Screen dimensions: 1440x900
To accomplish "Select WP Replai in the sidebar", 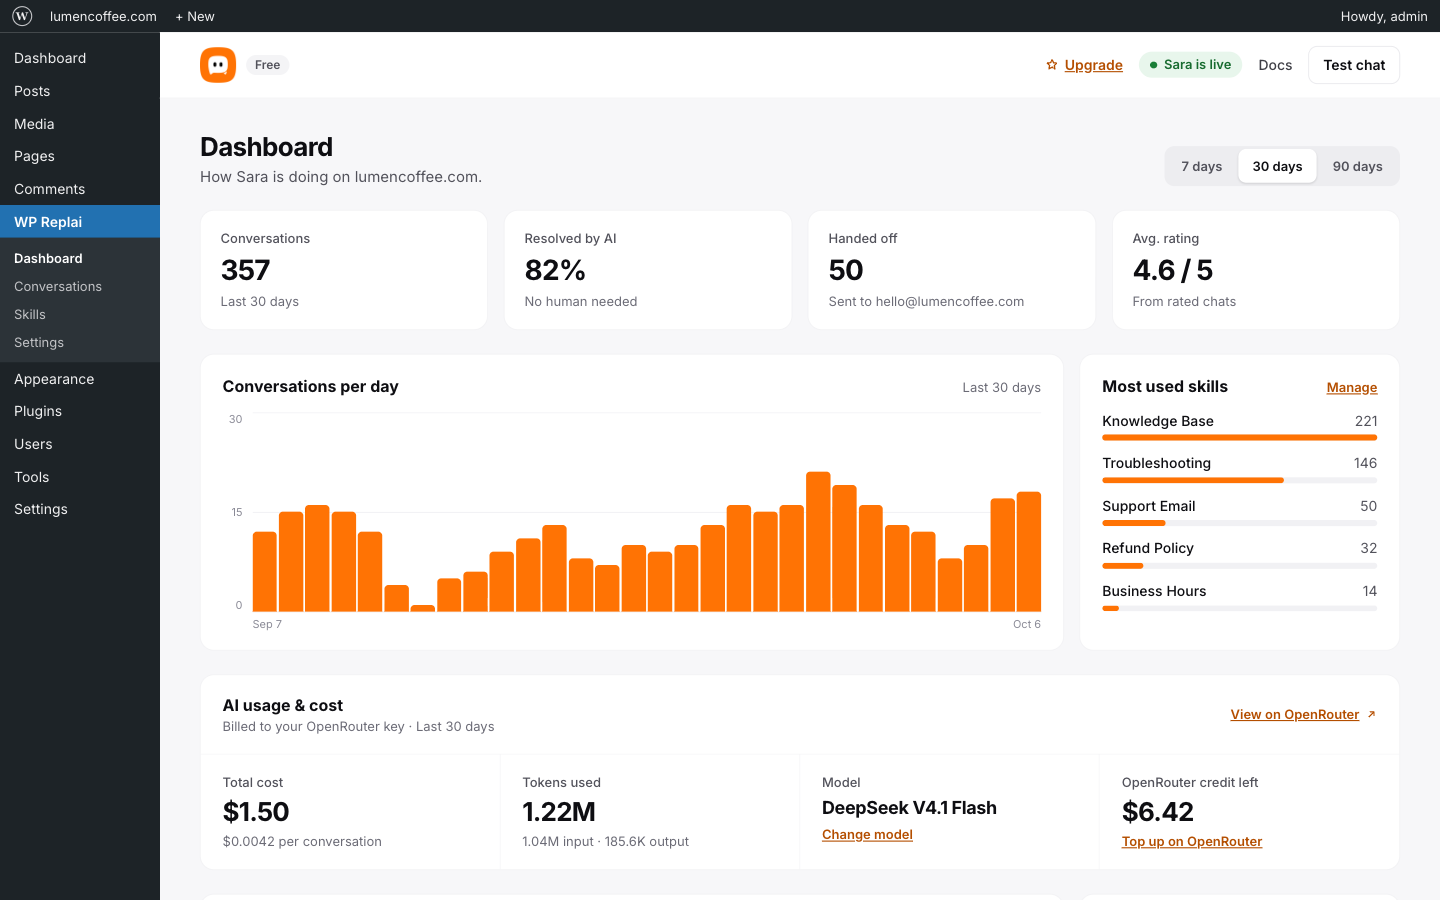I will [x=80, y=222].
